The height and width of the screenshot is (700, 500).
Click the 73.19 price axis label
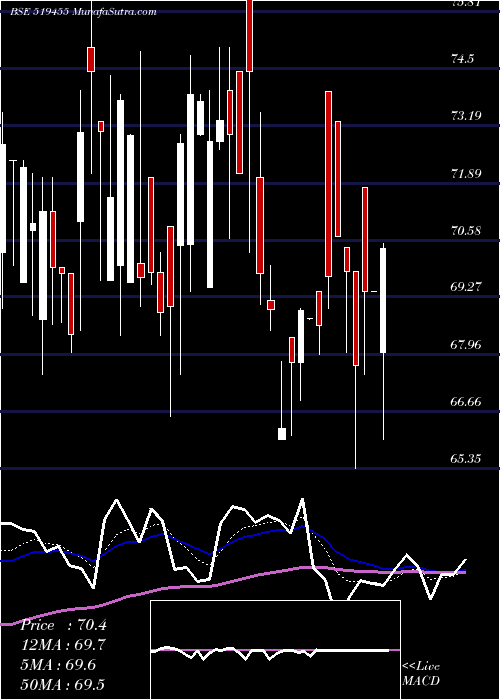click(466, 116)
